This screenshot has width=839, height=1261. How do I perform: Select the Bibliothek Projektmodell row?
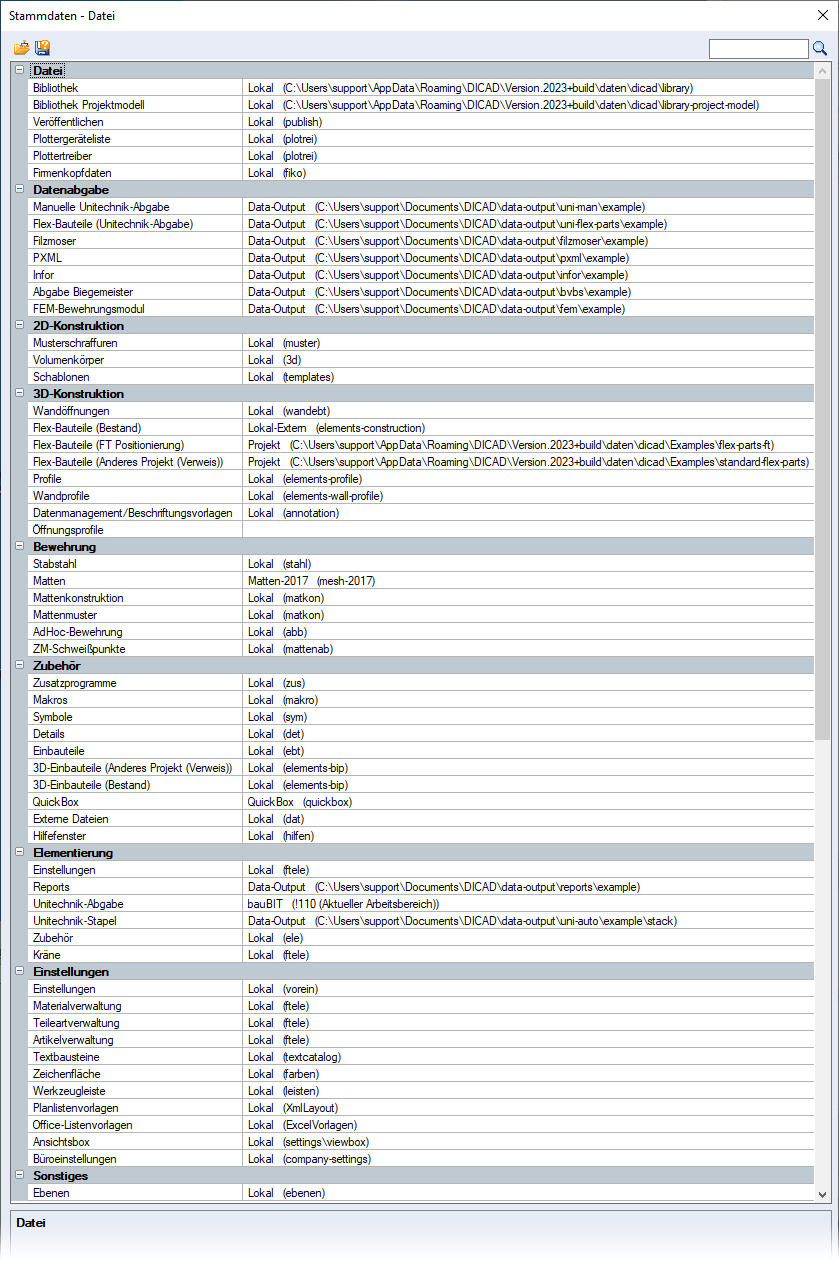click(421, 105)
